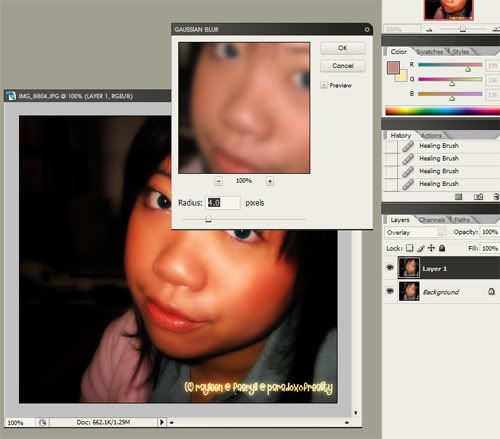500x439 pixels.
Task: Select the 'Background' layer name
Action: point(441,292)
